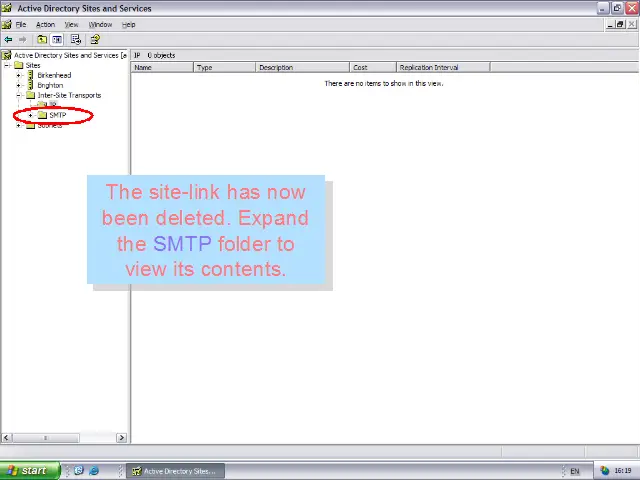Click the Up one level folder icon
Image resolution: width=640 pixels, height=480 pixels.
(x=42, y=40)
